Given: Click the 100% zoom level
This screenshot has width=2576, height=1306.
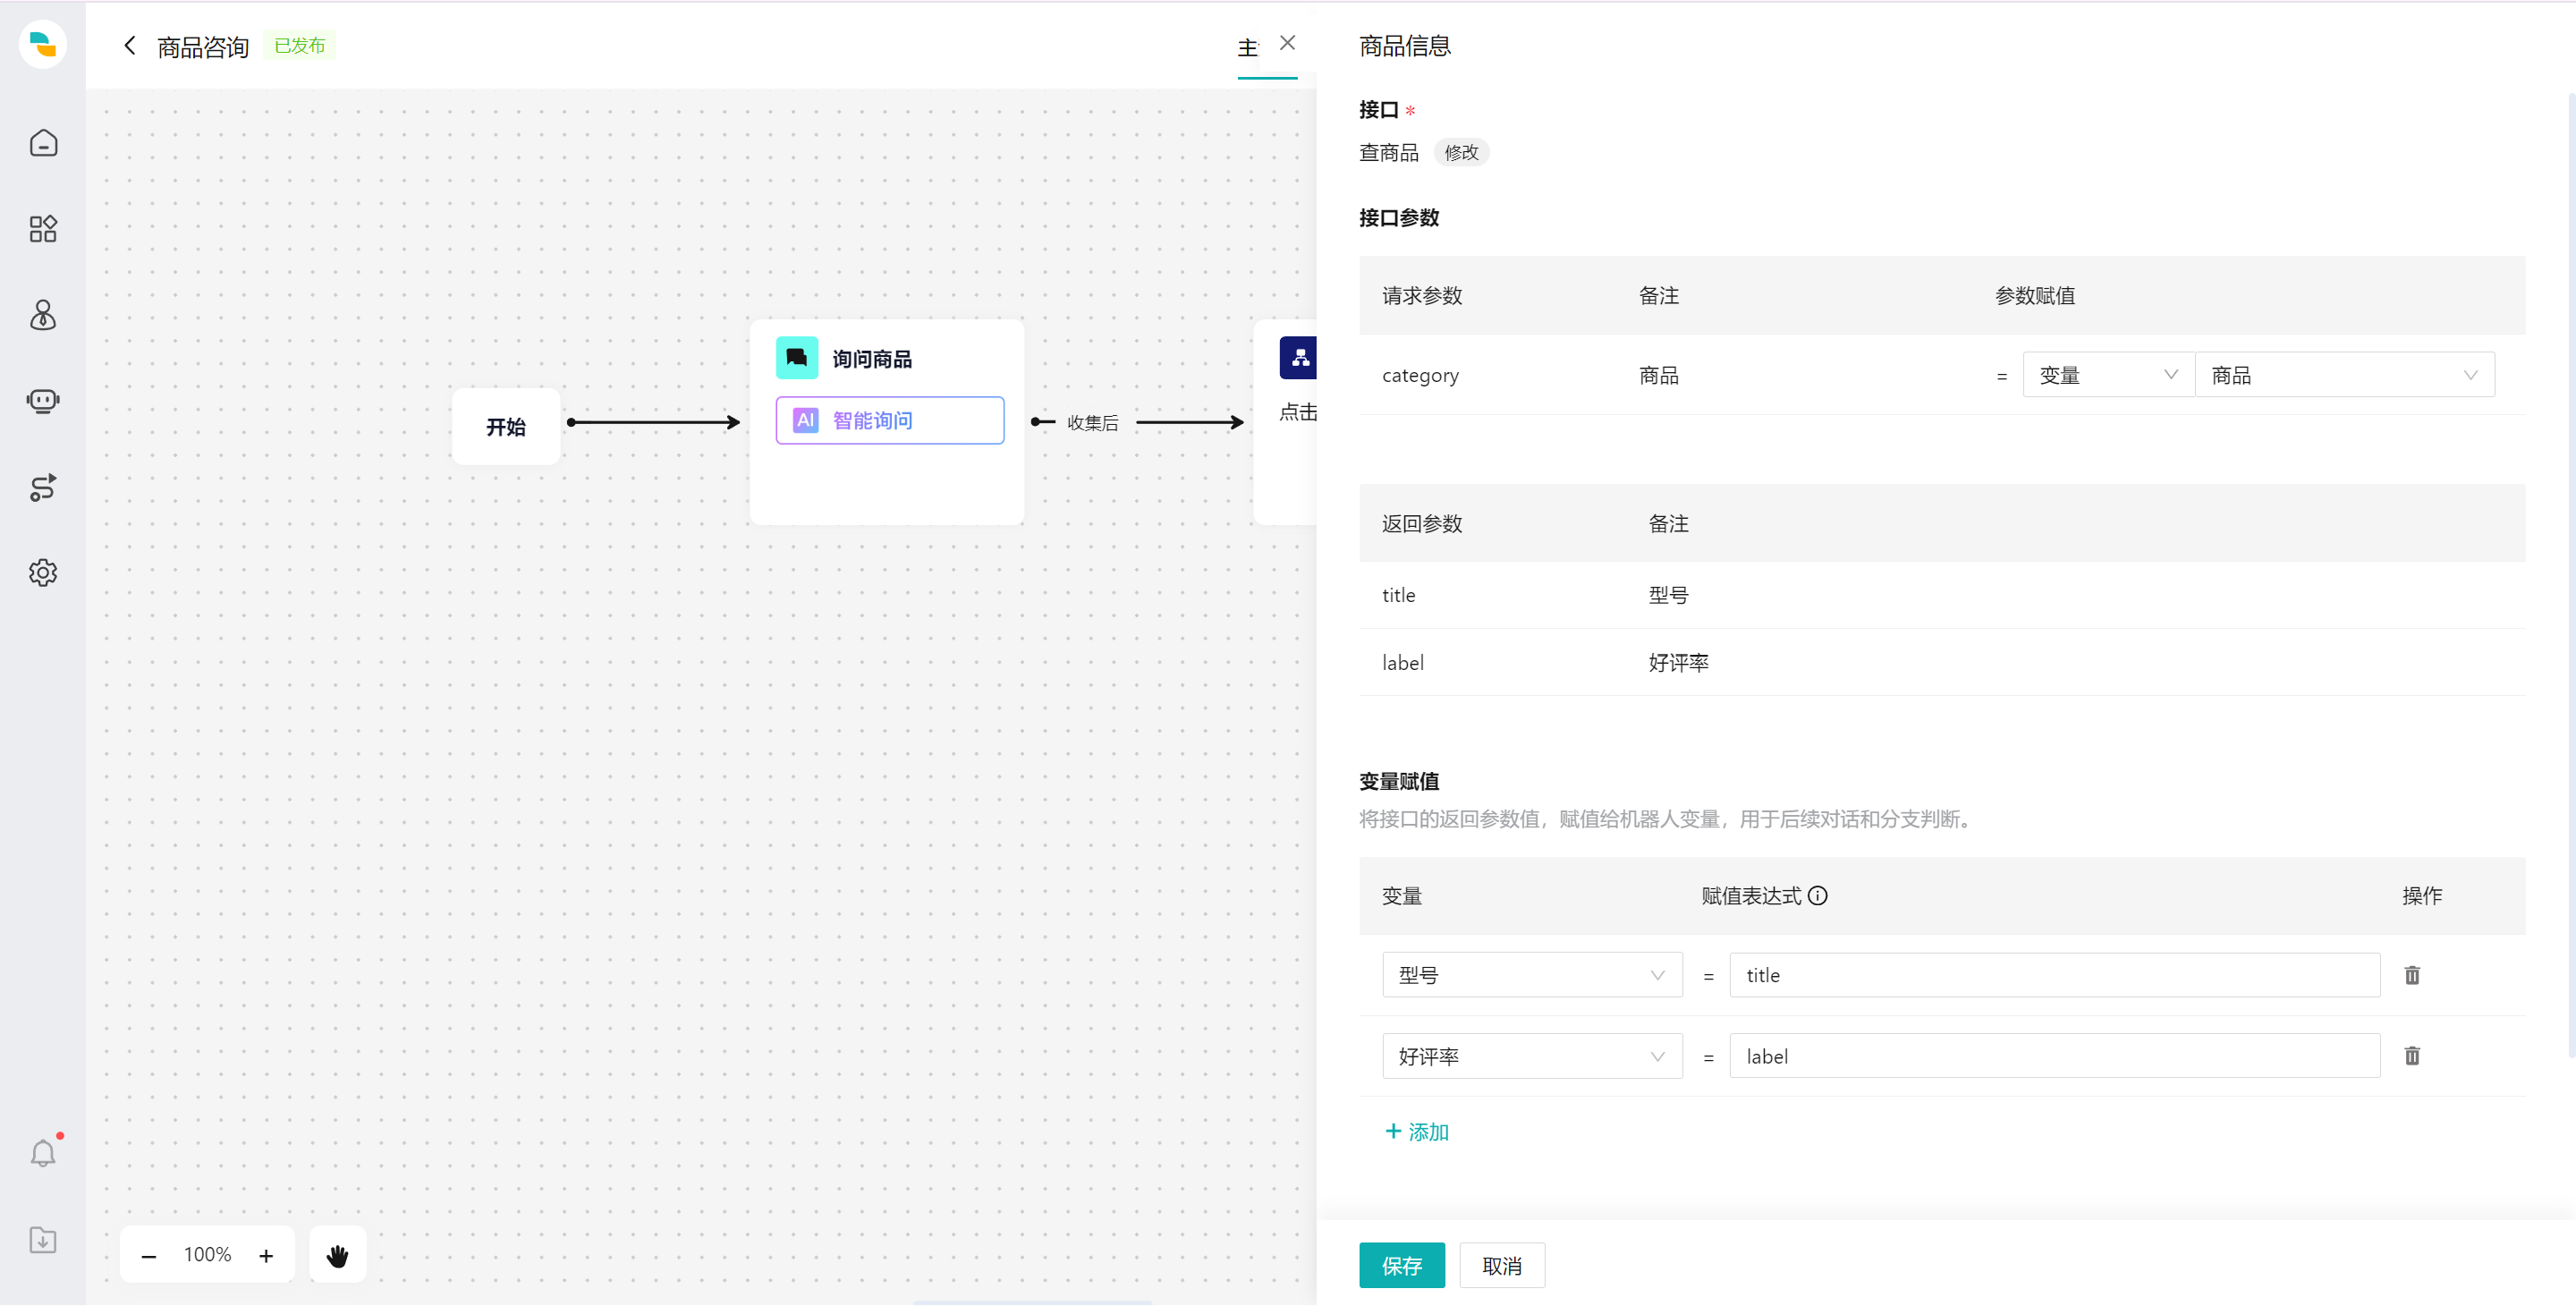Looking at the screenshot, I should pyautogui.click(x=207, y=1254).
